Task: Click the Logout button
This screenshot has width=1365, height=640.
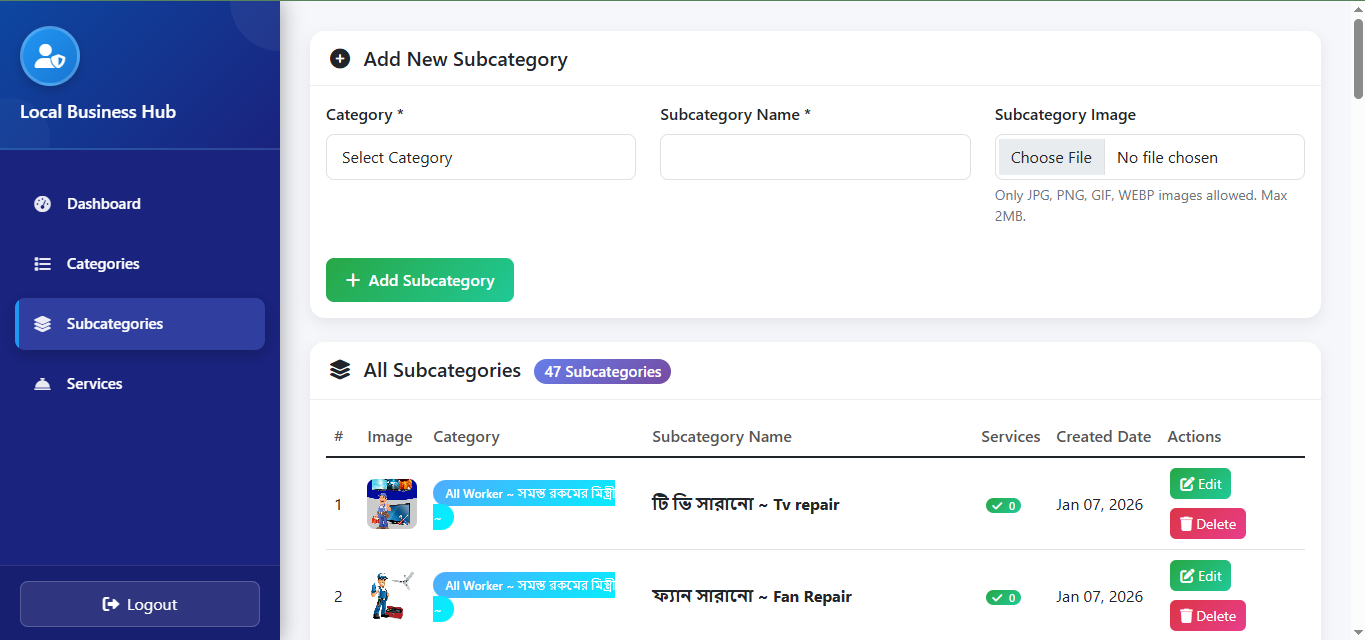Action: pyautogui.click(x=140, y=604)
